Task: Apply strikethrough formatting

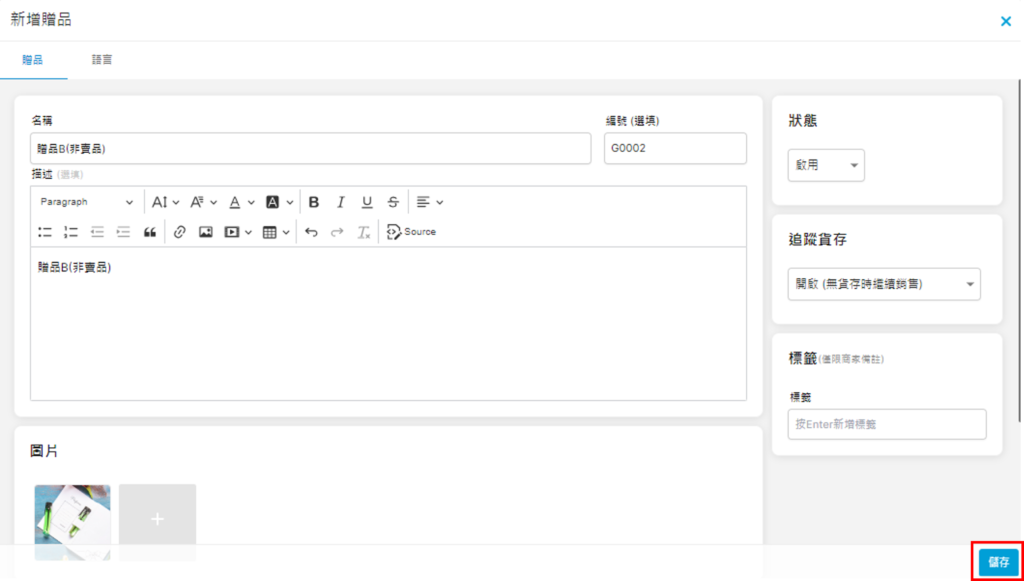Action: (393, 202)
